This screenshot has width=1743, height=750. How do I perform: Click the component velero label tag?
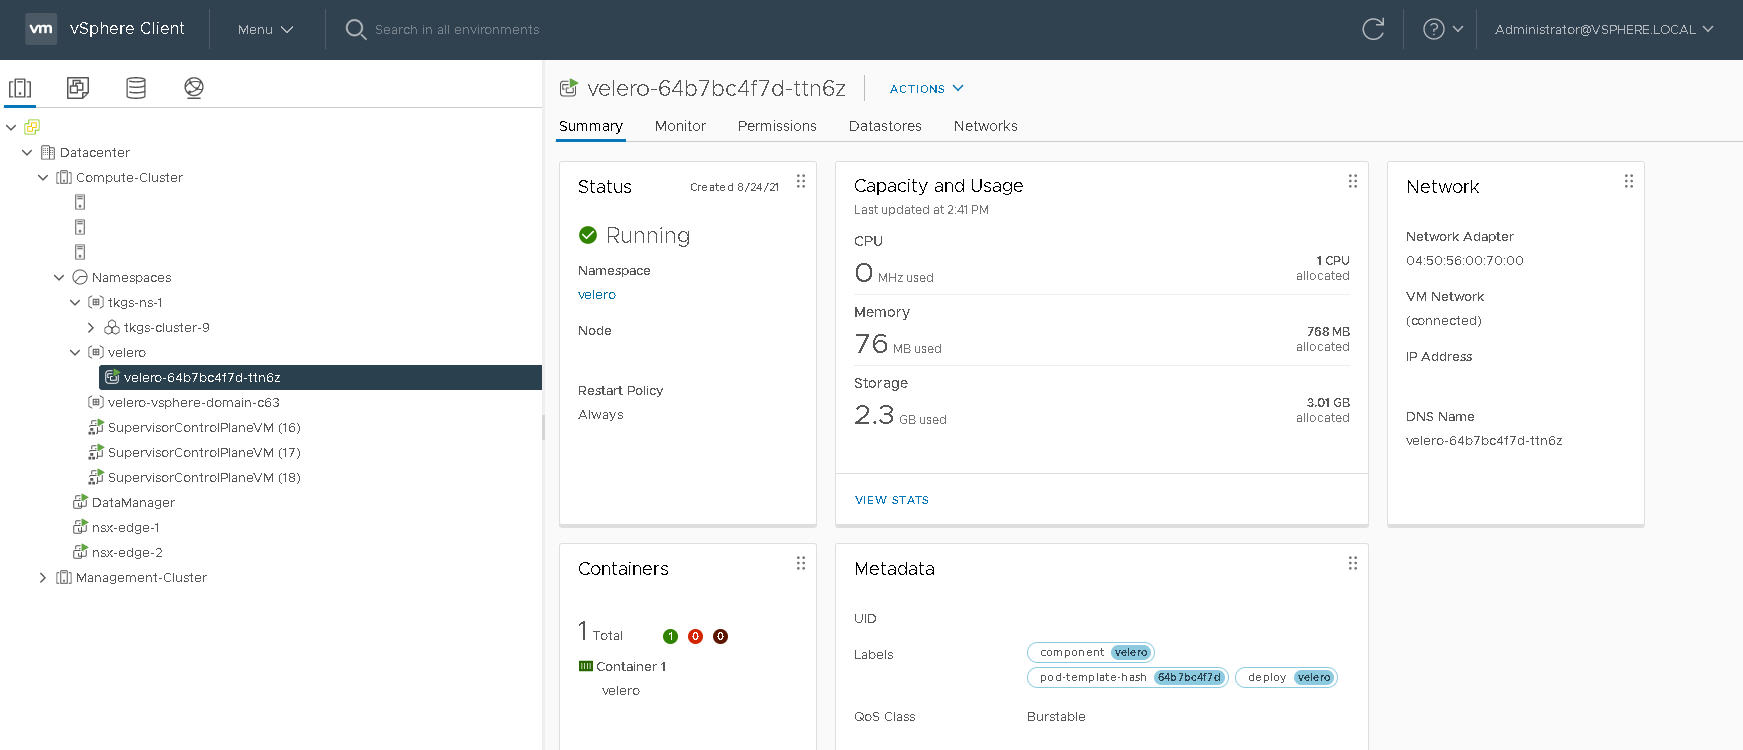click(x=1091, y=652)
